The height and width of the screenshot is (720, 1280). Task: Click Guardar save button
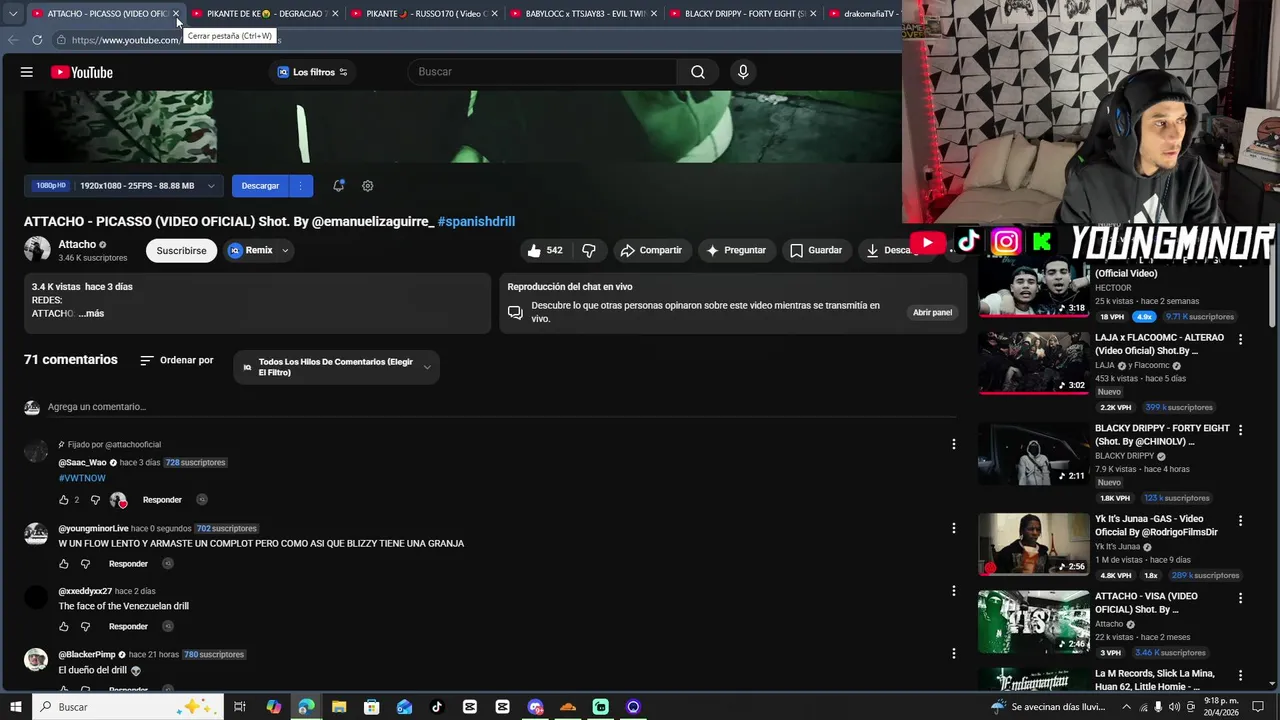coord(816,250)
